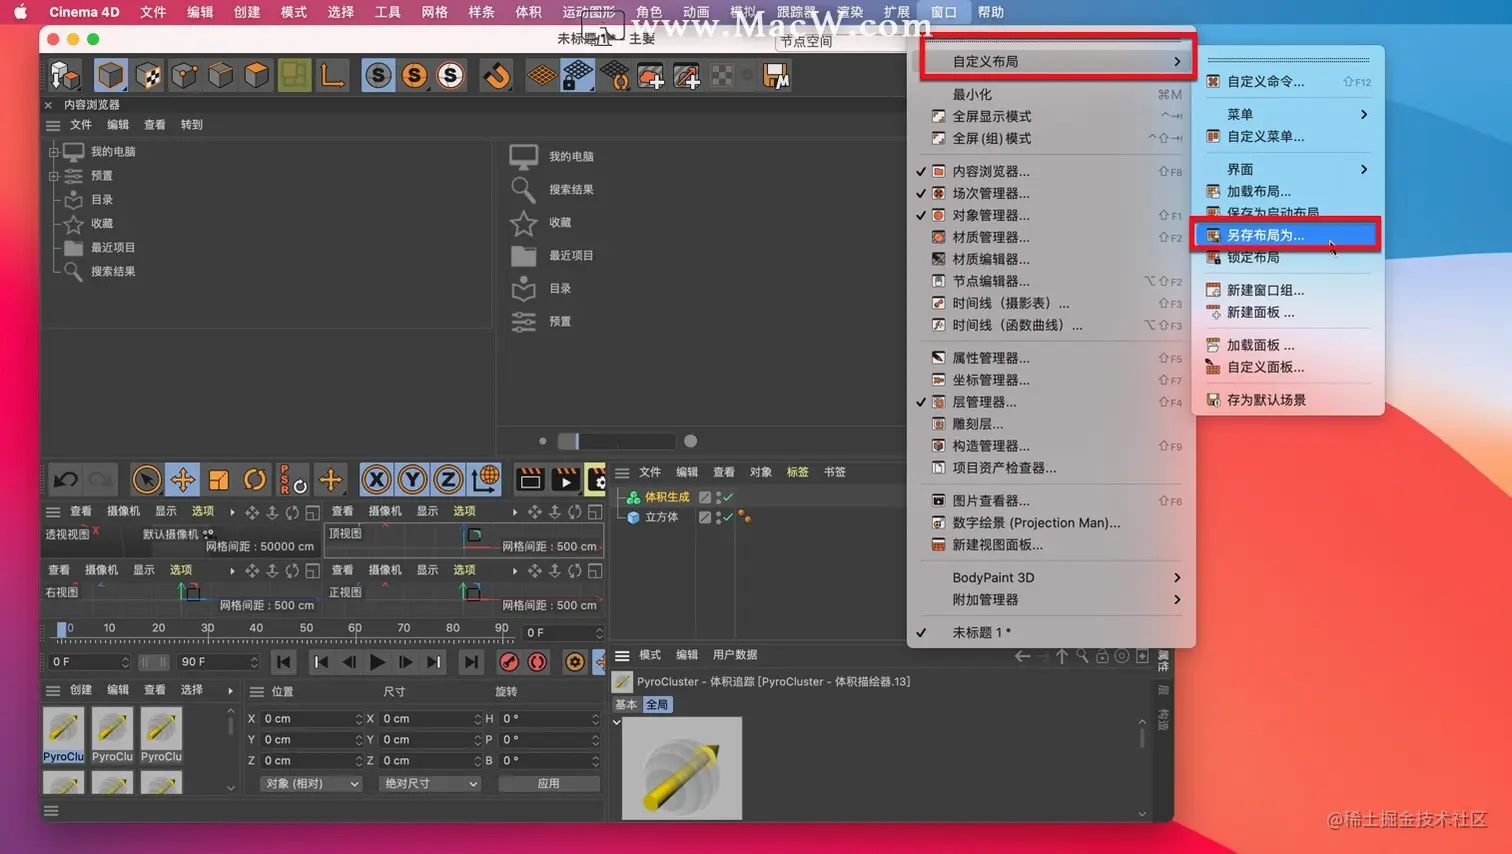Click the Locked Workplane grid icon
The image size is (1512, 854).
pos(578,75)
